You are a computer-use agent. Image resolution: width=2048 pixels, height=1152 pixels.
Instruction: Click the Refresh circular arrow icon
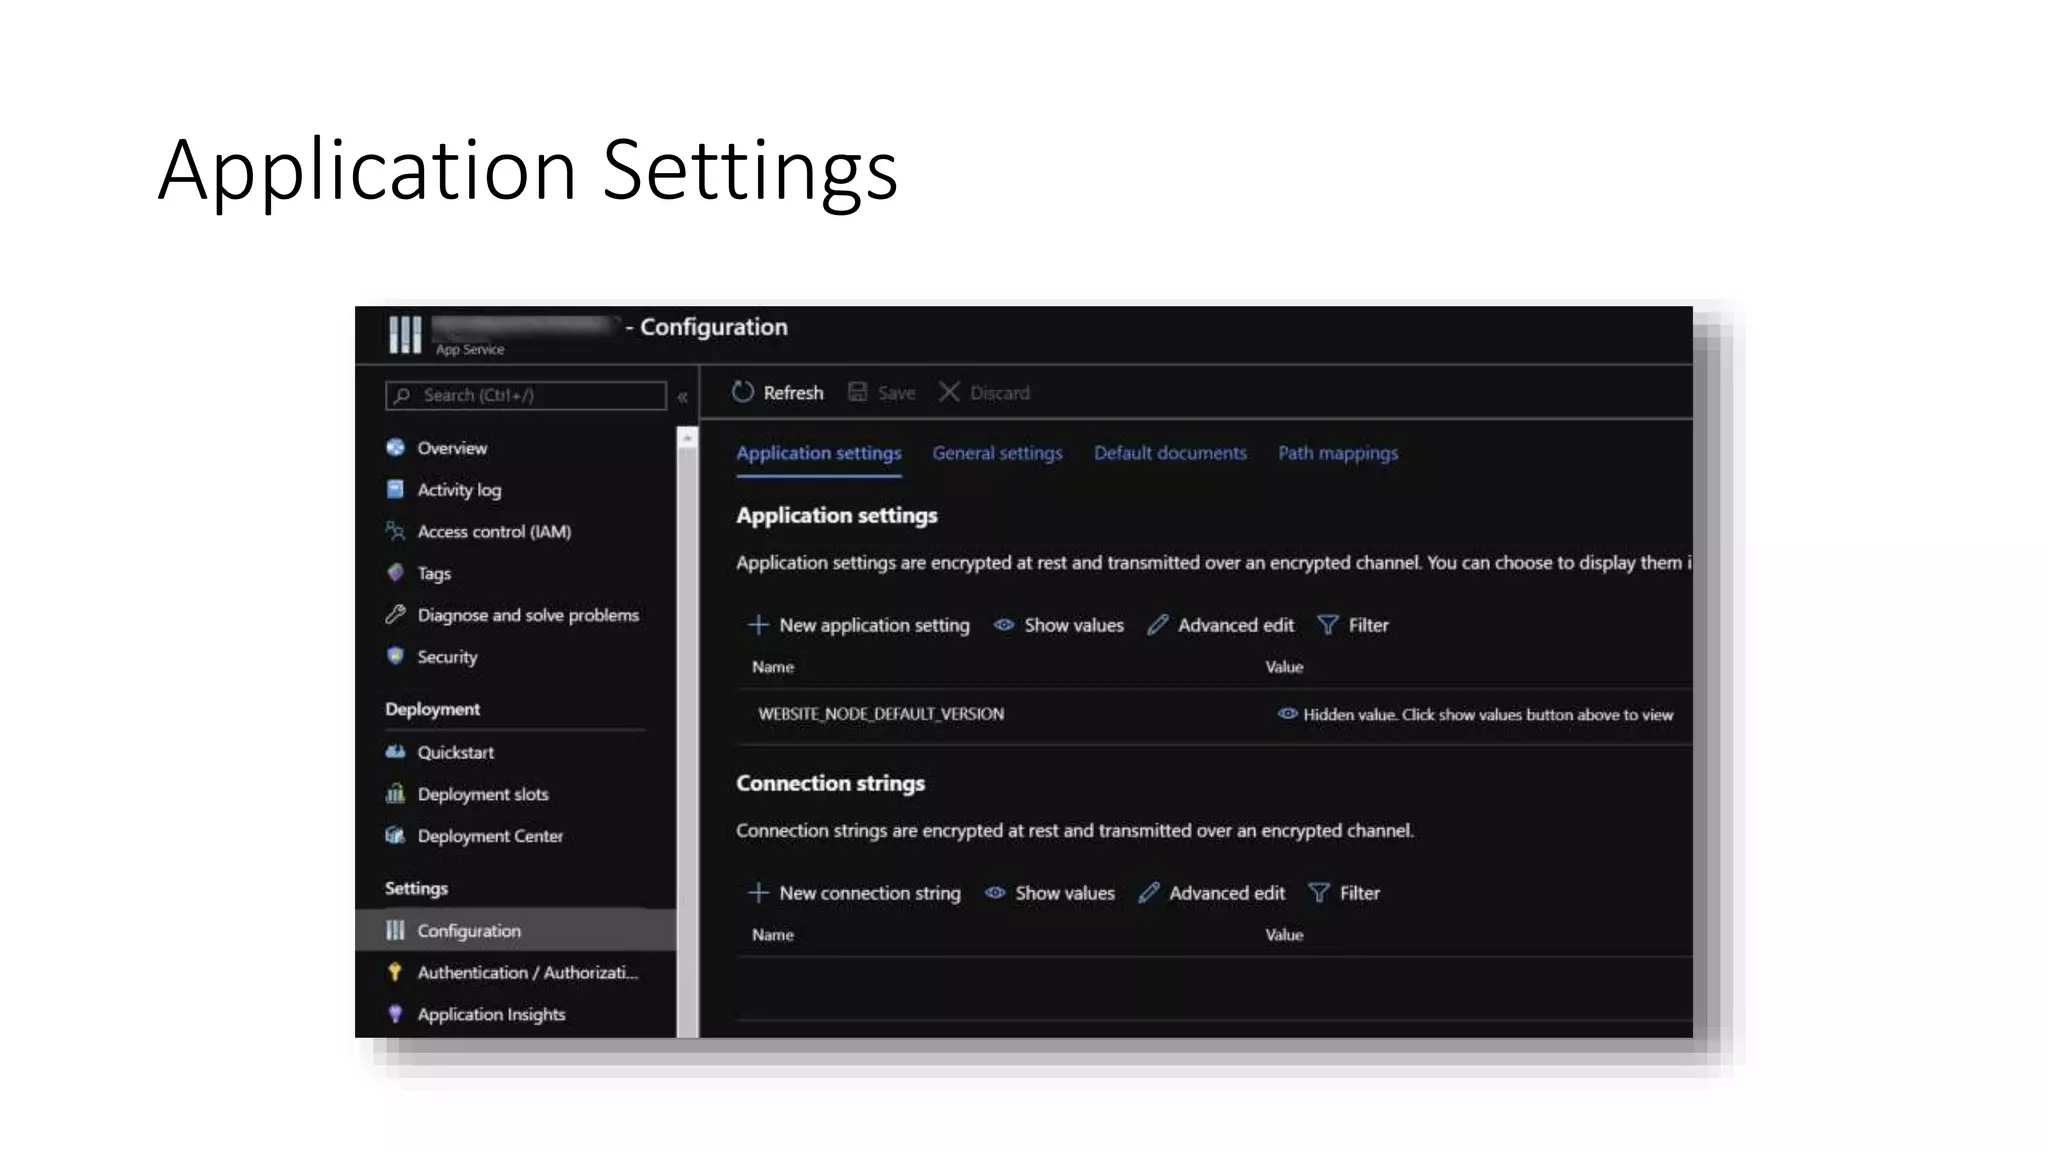742,392
